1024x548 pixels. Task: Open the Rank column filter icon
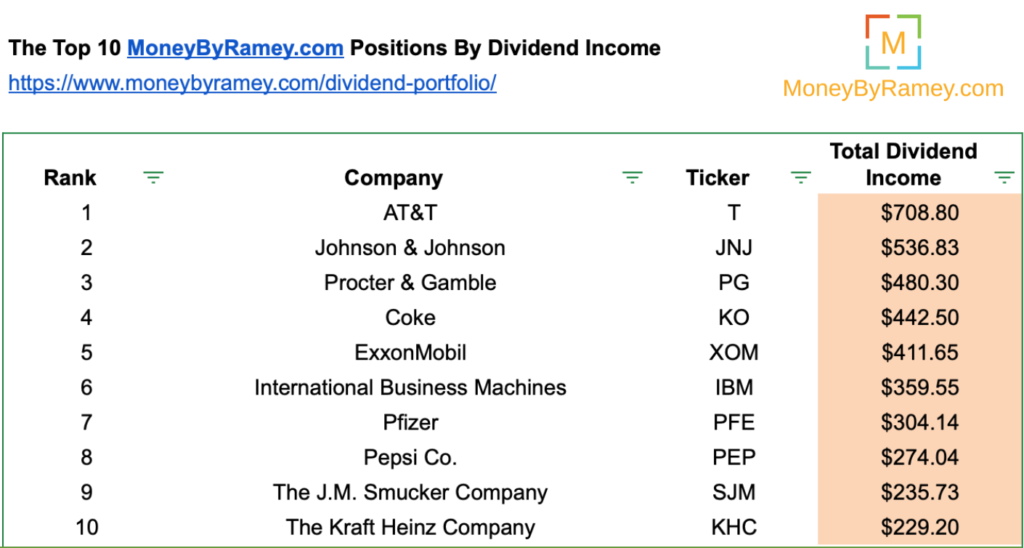(x=153, y=177)
